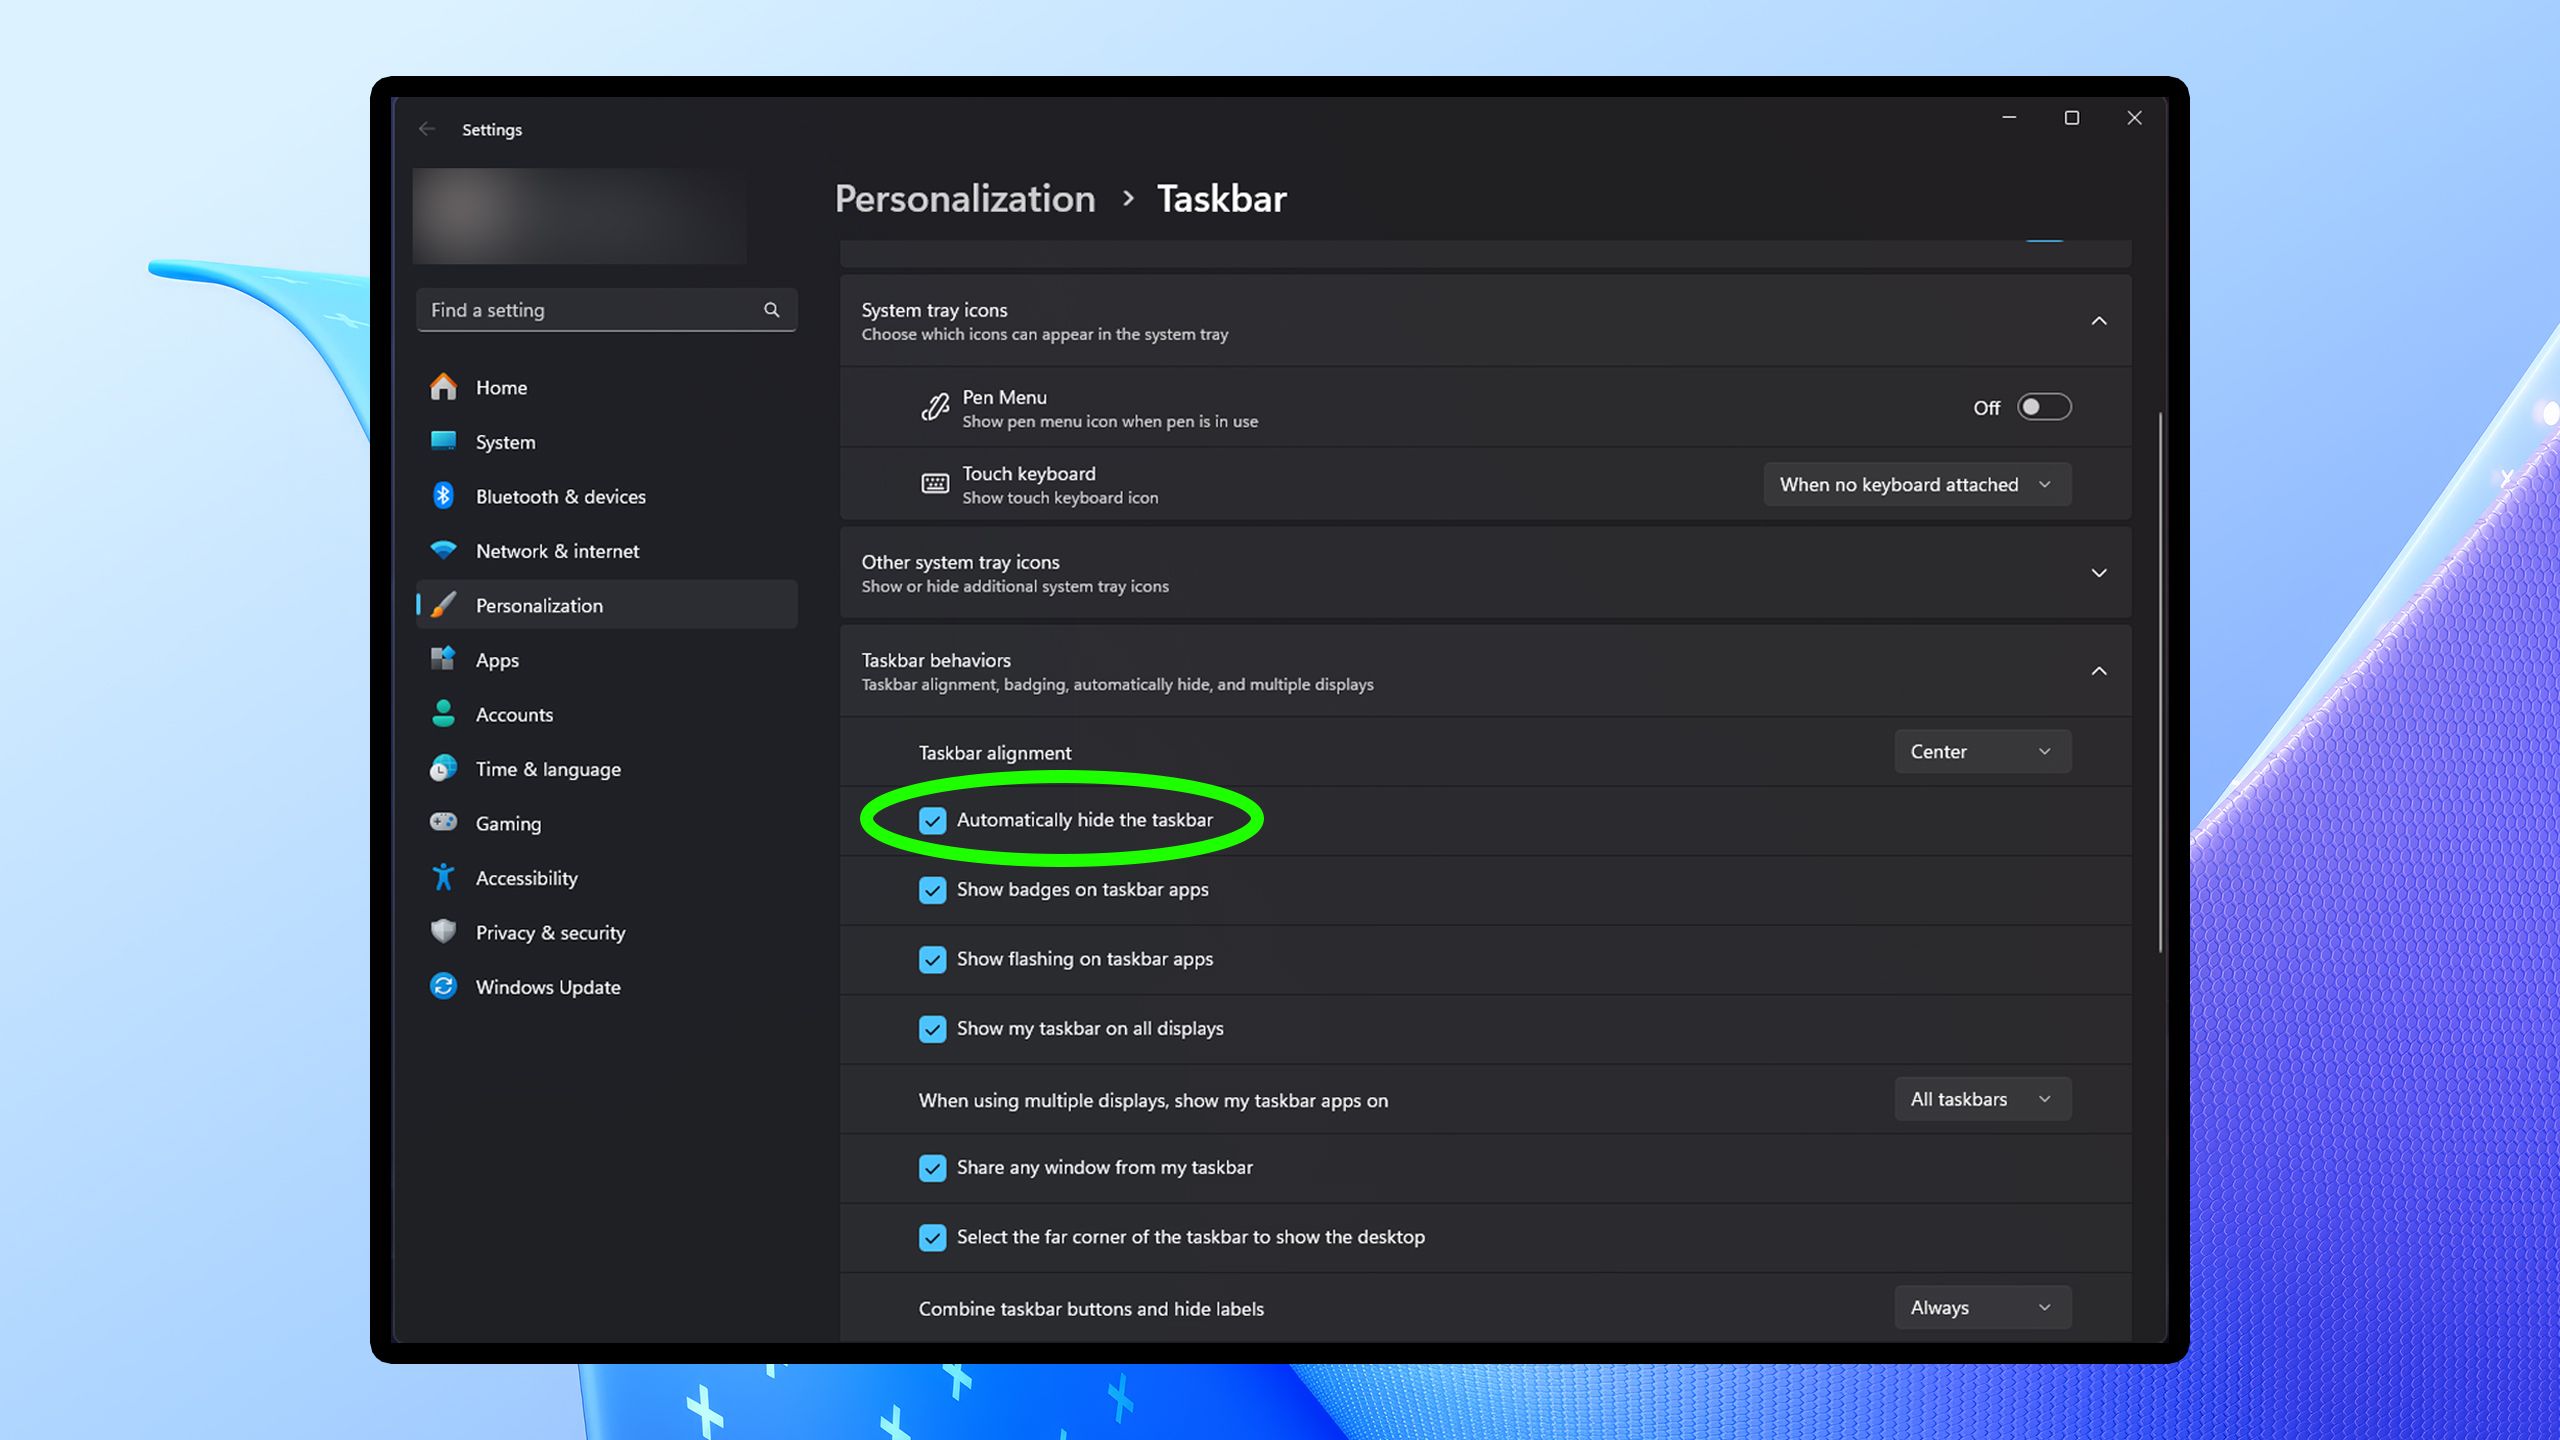Viewport: 2560px width, 1440px height.
Task: Open the Apps settings category
Action: pos(497,660)
